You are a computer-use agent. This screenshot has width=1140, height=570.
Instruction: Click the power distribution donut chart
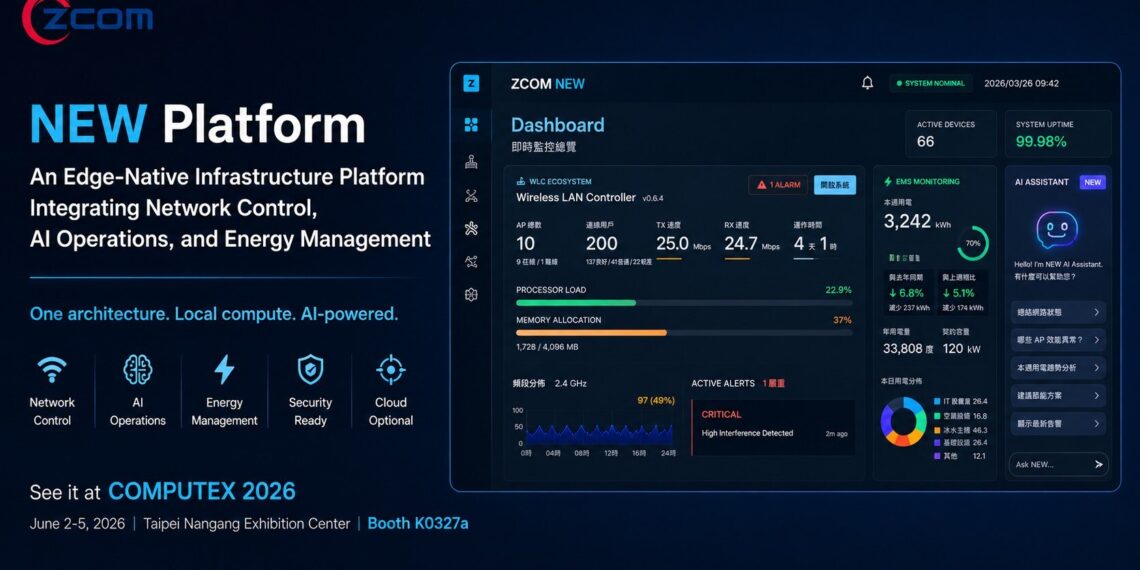pyautogui.click(x=903, y=422)
